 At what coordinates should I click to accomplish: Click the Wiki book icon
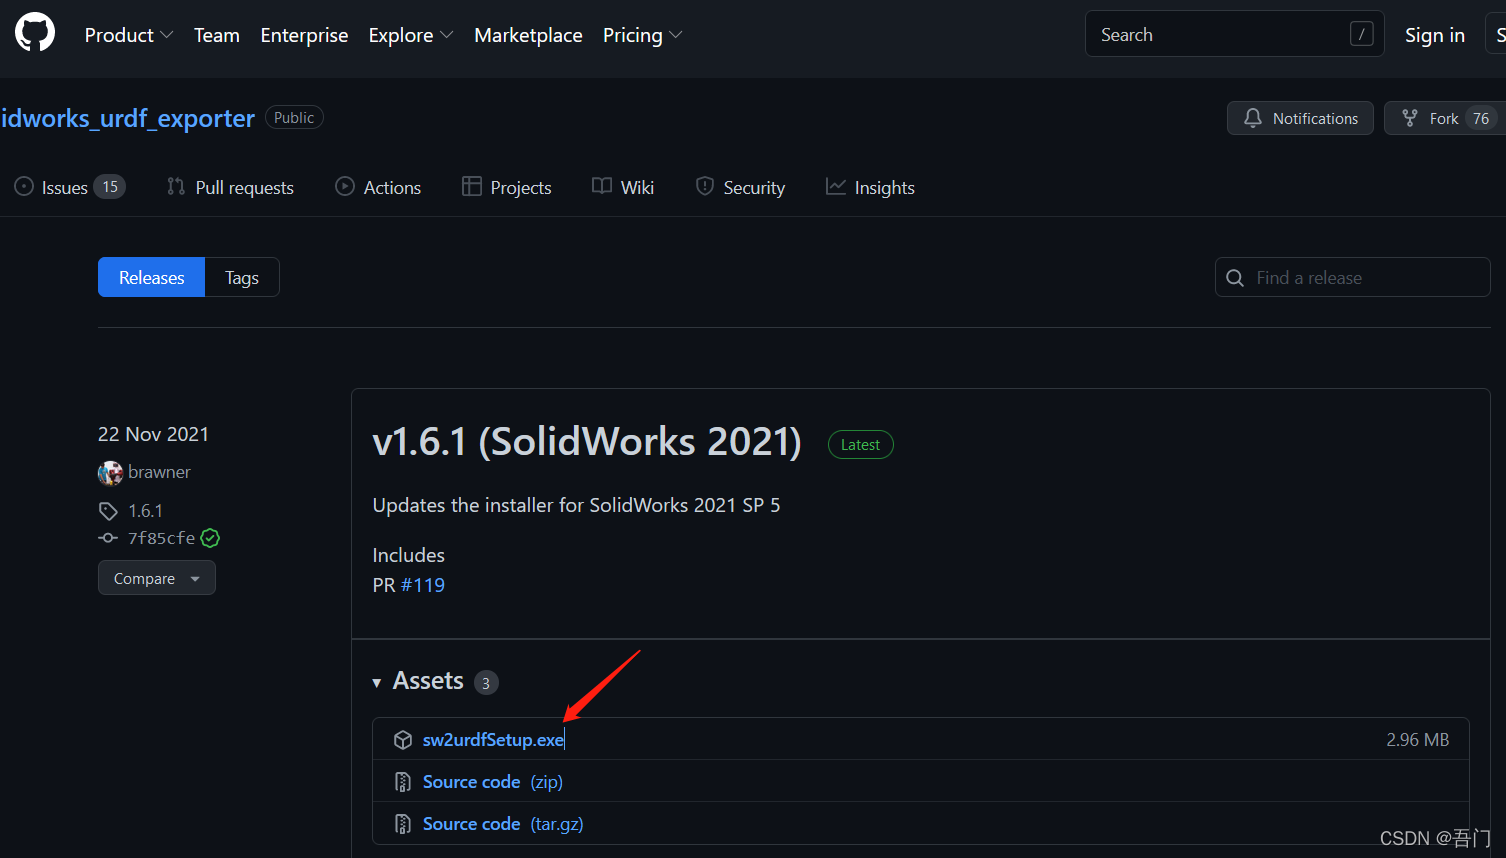pyautogui.click(x=602, y=187)
